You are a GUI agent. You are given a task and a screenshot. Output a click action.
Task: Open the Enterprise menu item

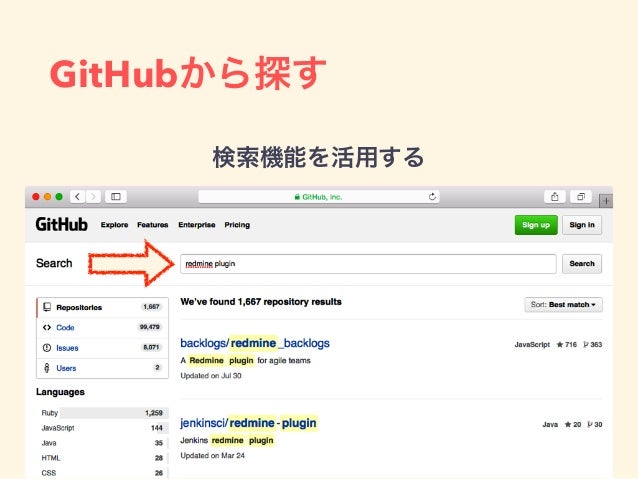click(x=197, y=225)
